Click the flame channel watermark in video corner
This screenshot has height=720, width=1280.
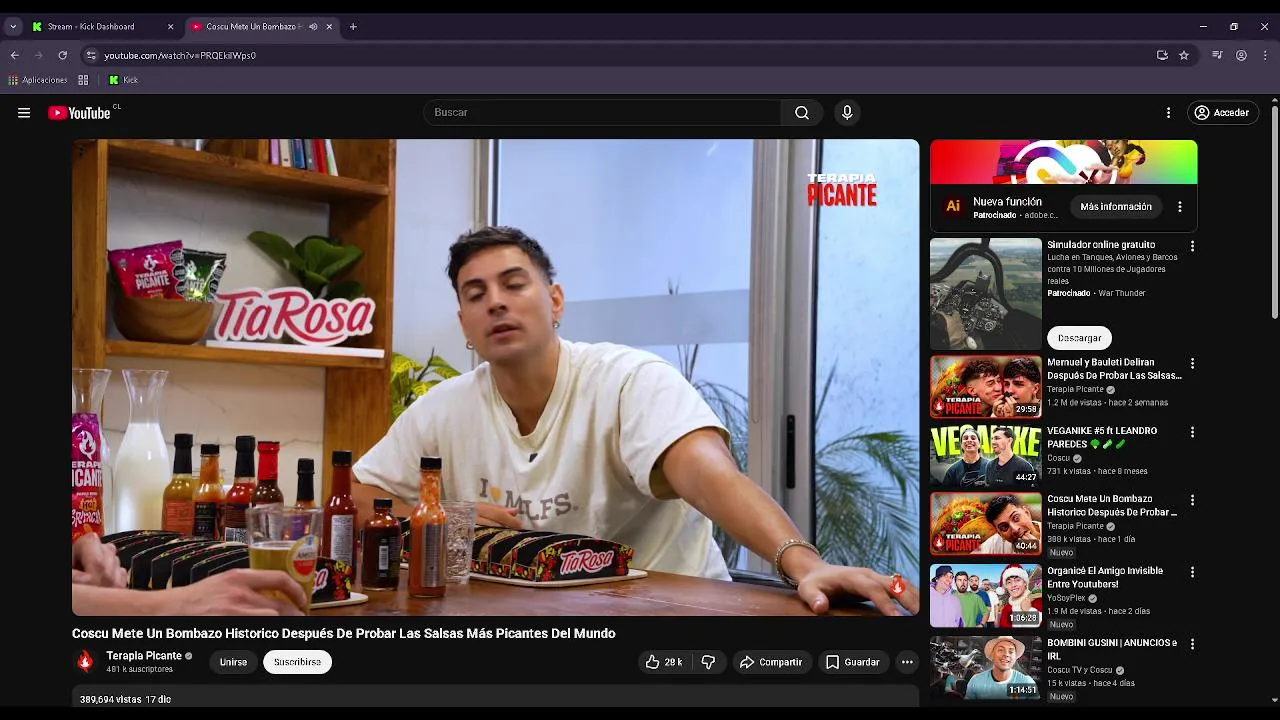pyautogui.click(x=897, y=586)
